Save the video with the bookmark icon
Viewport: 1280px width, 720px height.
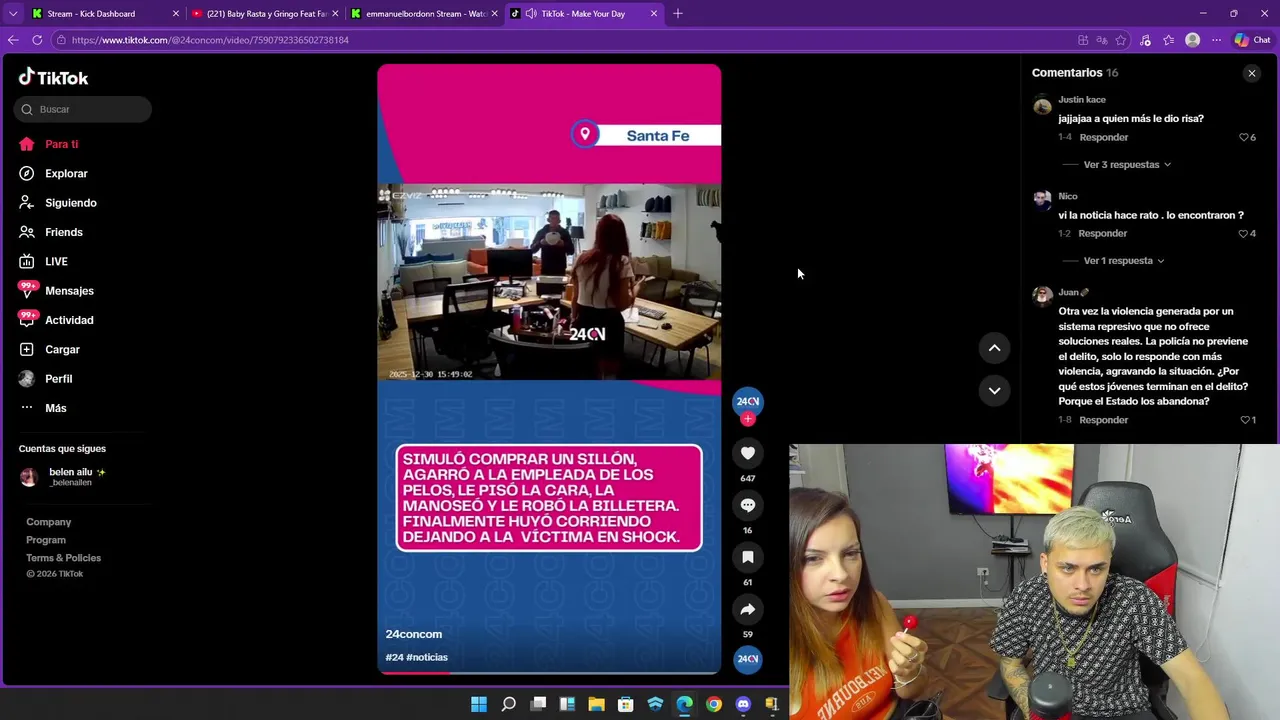pos(747,557)
